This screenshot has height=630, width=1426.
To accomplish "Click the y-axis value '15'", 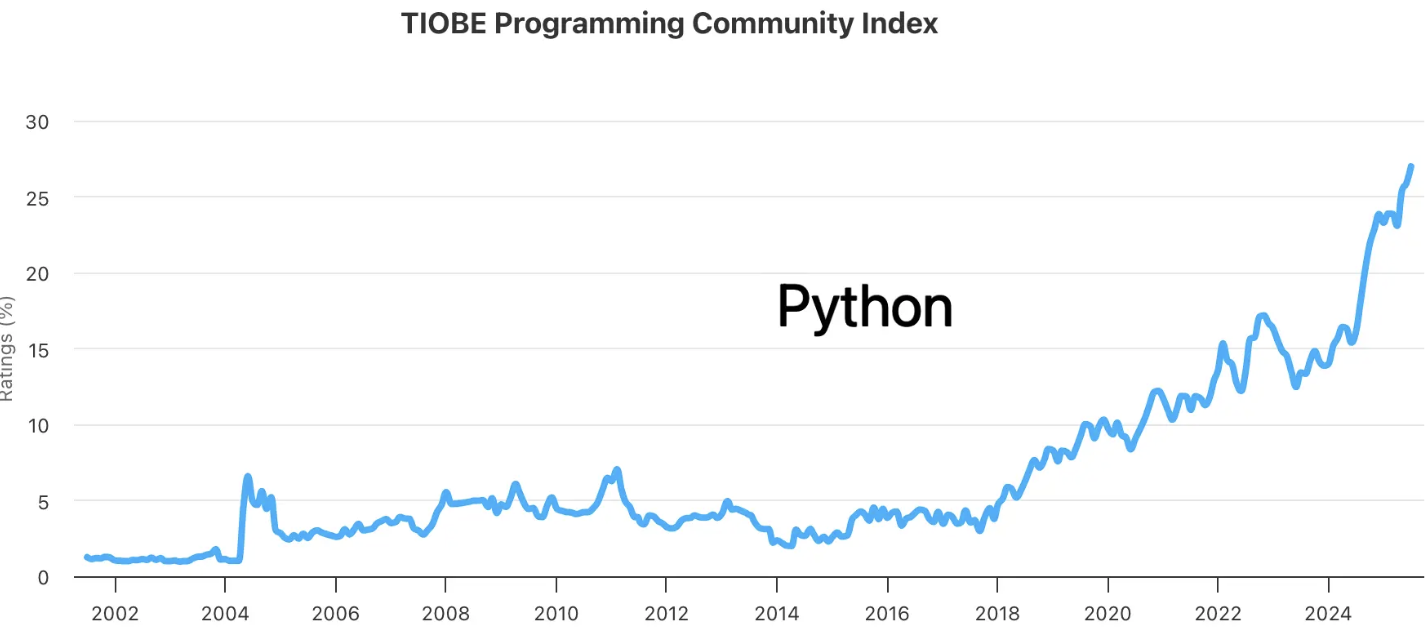I will pos(37,349).
